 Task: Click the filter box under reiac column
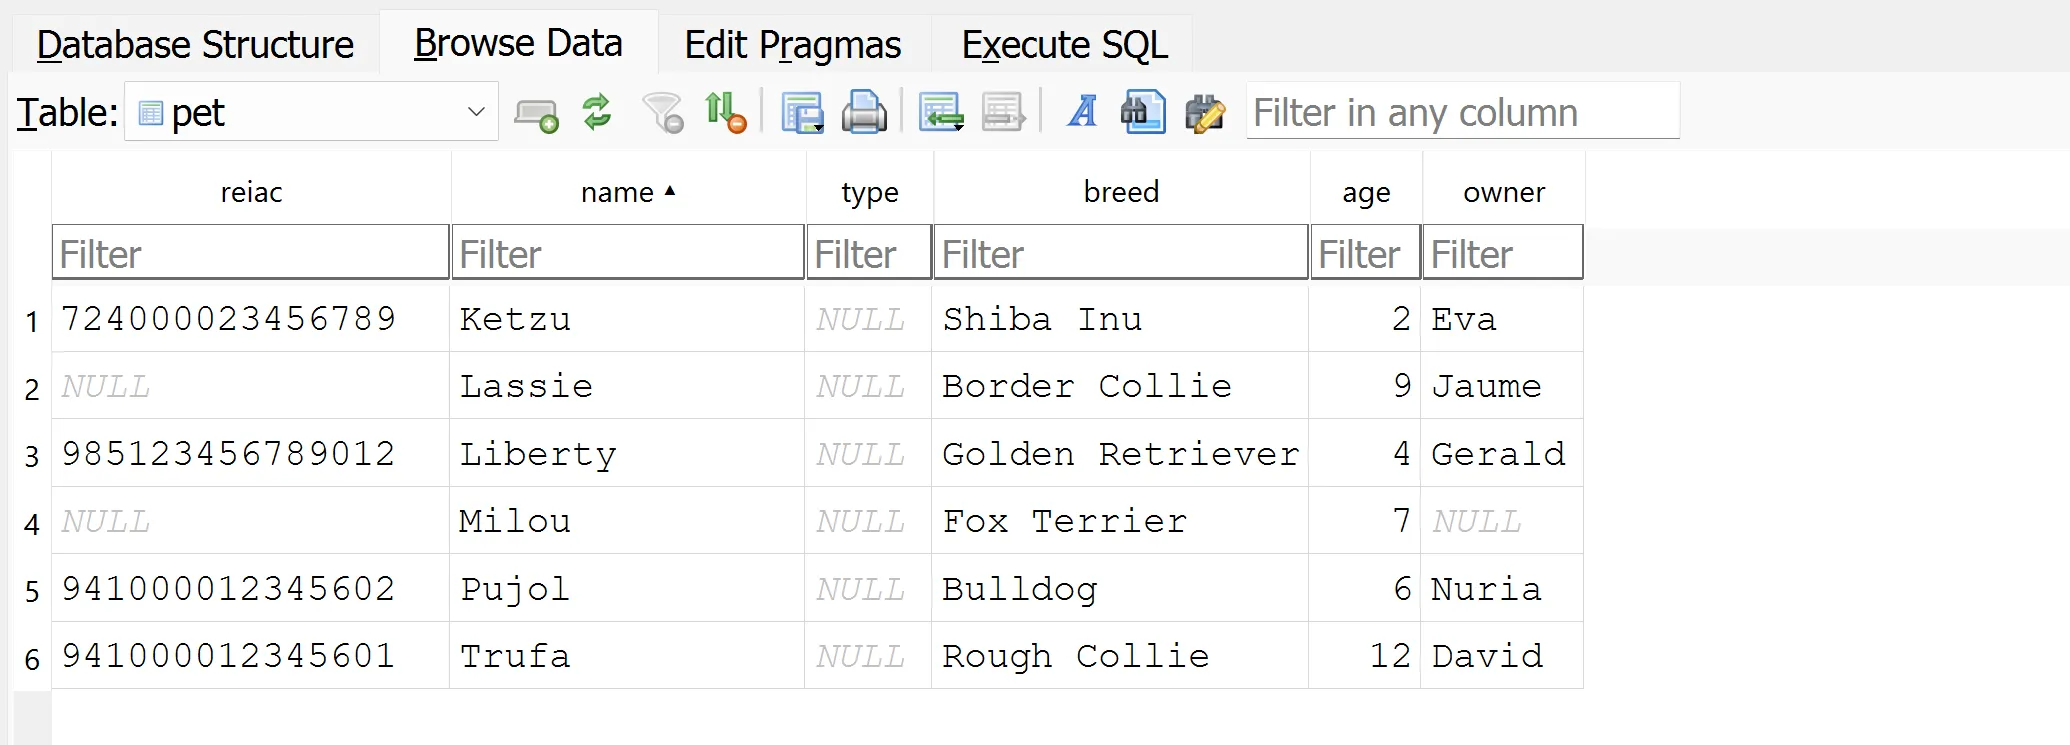pos(250,254)
